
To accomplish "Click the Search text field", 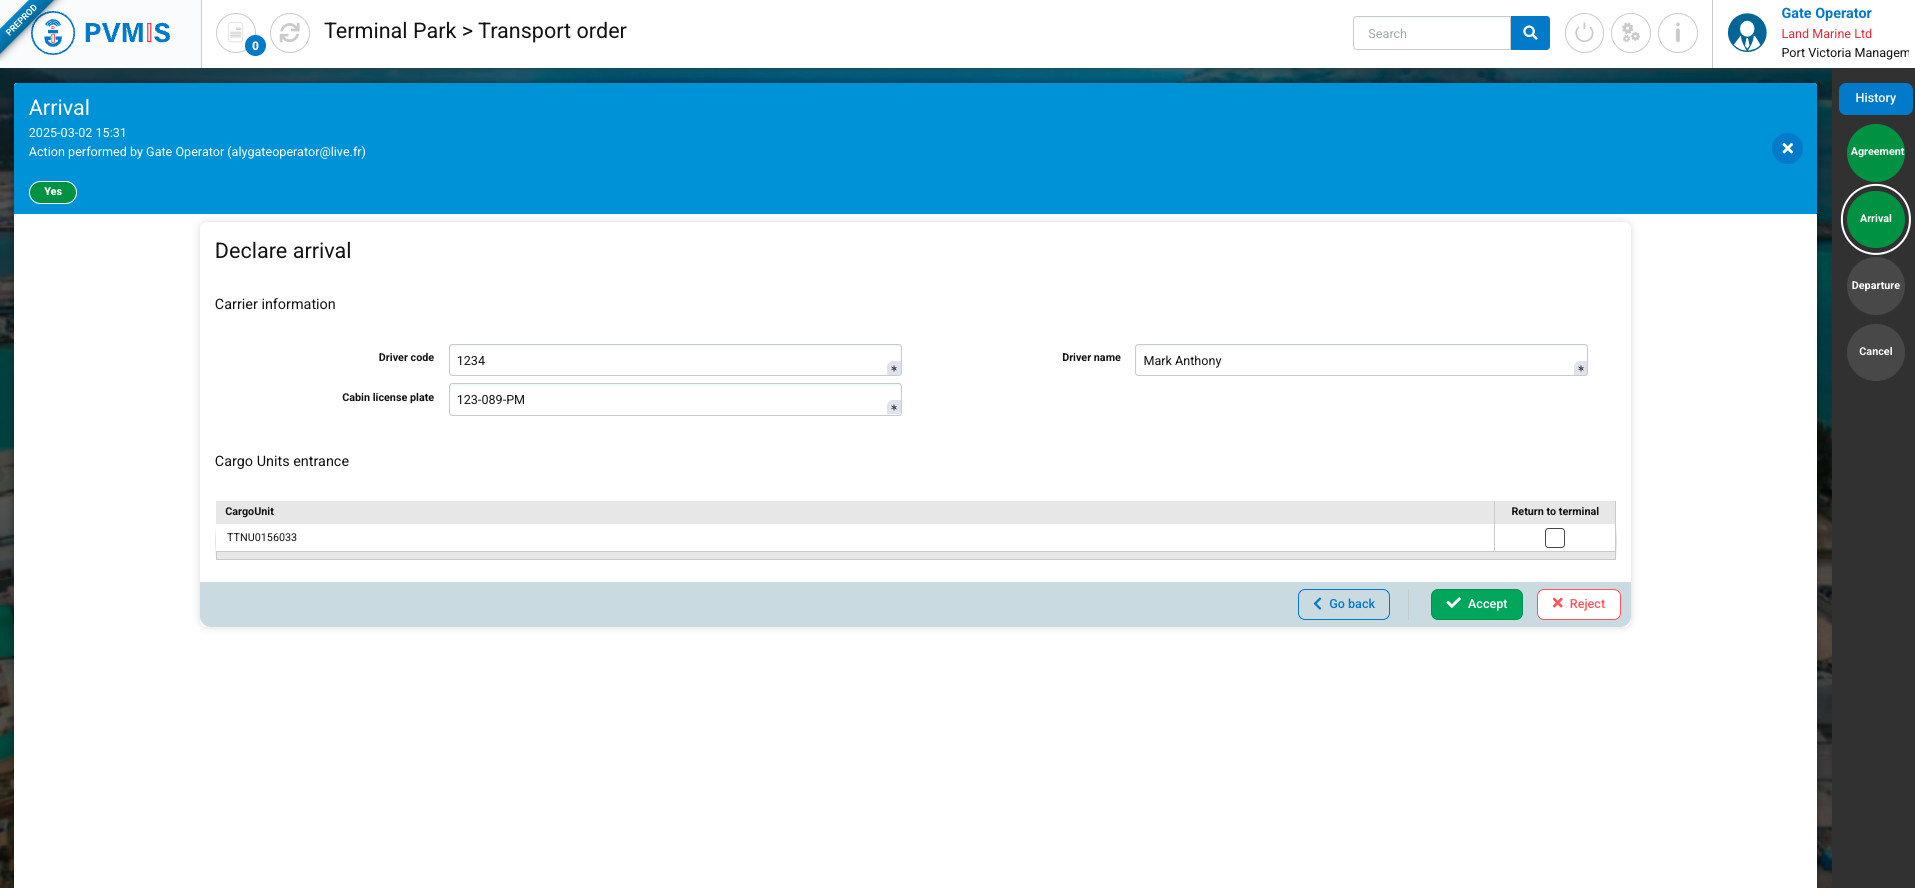I will 1431,33.
